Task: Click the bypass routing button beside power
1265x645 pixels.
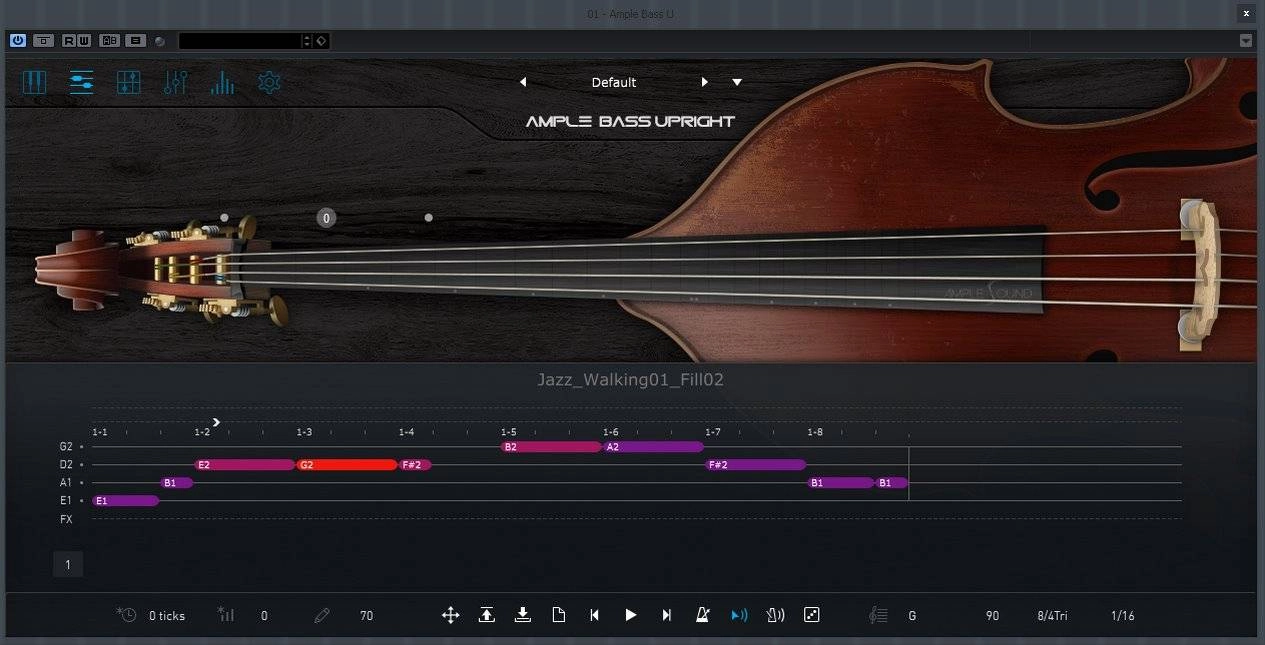Action: click(44, 41)
